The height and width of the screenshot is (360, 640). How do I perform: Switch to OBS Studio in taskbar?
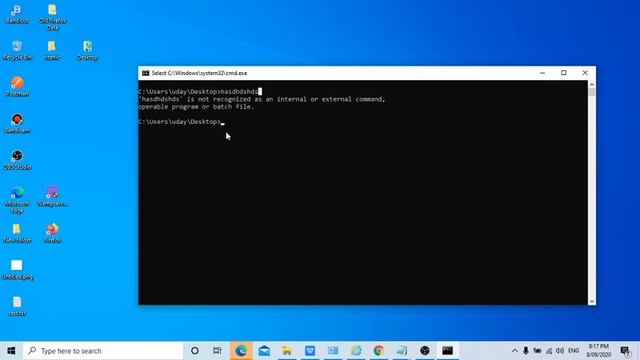pyautogui.click(x=424, y=351)
